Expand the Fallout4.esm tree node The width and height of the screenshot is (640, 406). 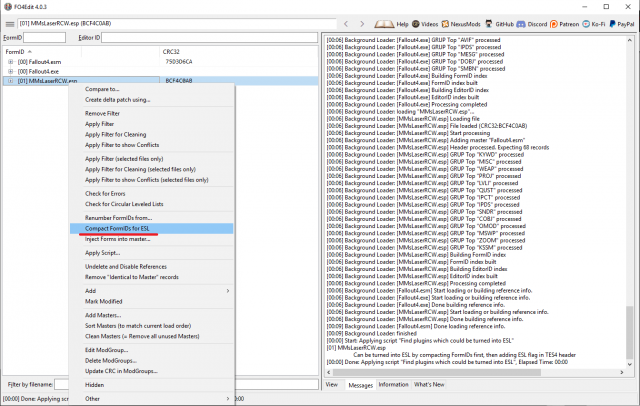click(10, 61)
